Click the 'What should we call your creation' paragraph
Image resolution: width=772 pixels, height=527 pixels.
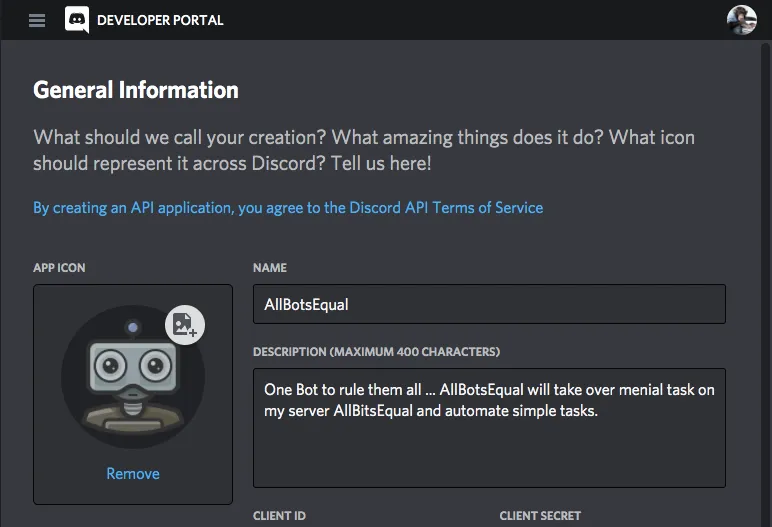coord(364,150)
